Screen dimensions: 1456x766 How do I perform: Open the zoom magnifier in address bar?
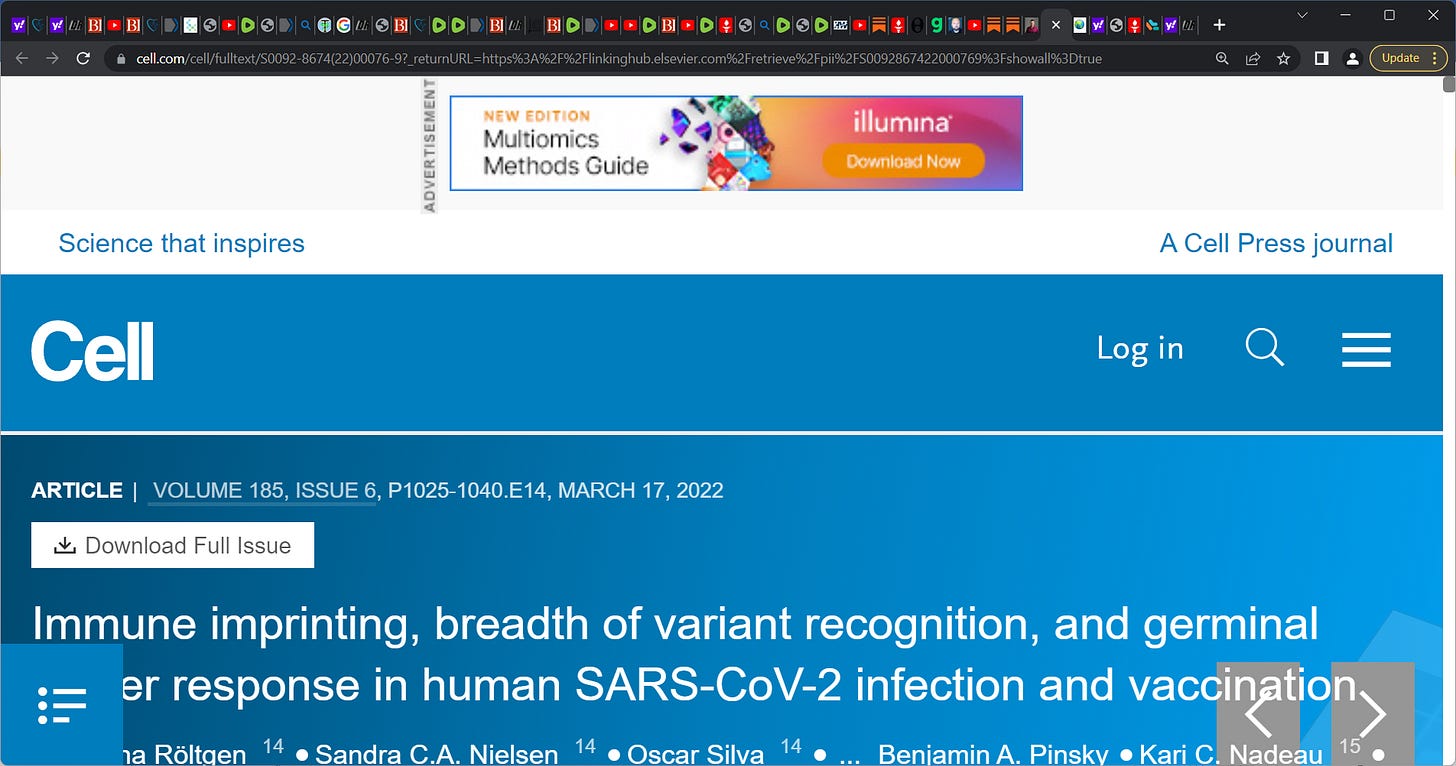(1222, 59)
